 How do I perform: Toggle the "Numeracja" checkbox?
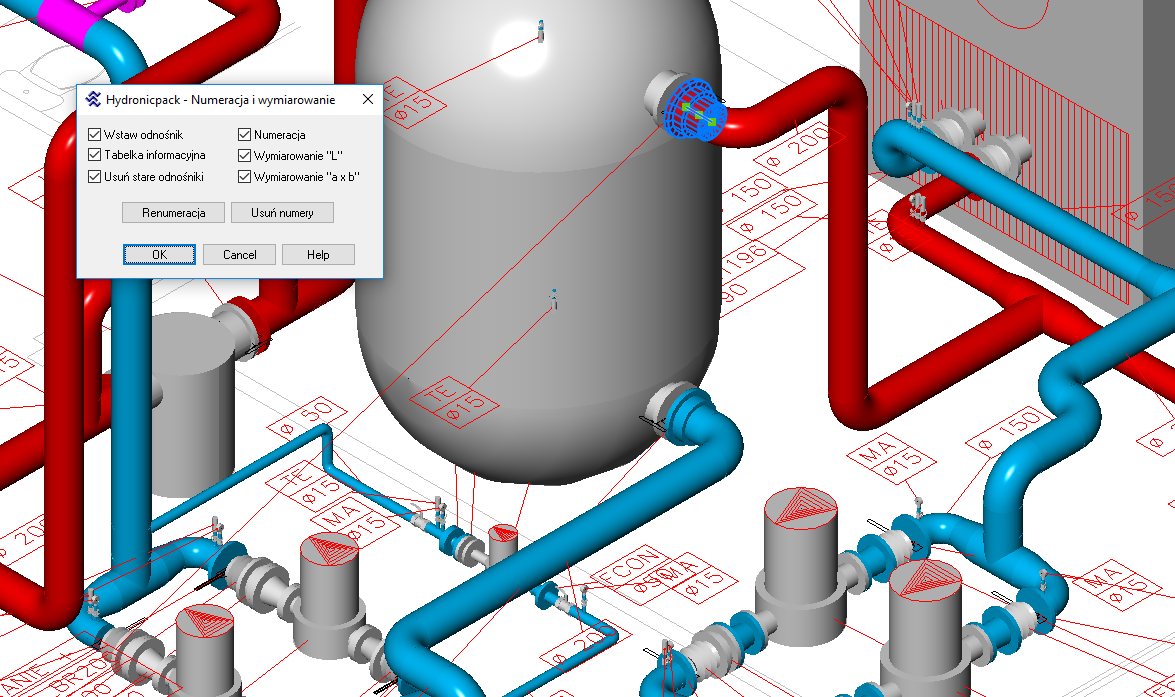[x=245, y=134]
